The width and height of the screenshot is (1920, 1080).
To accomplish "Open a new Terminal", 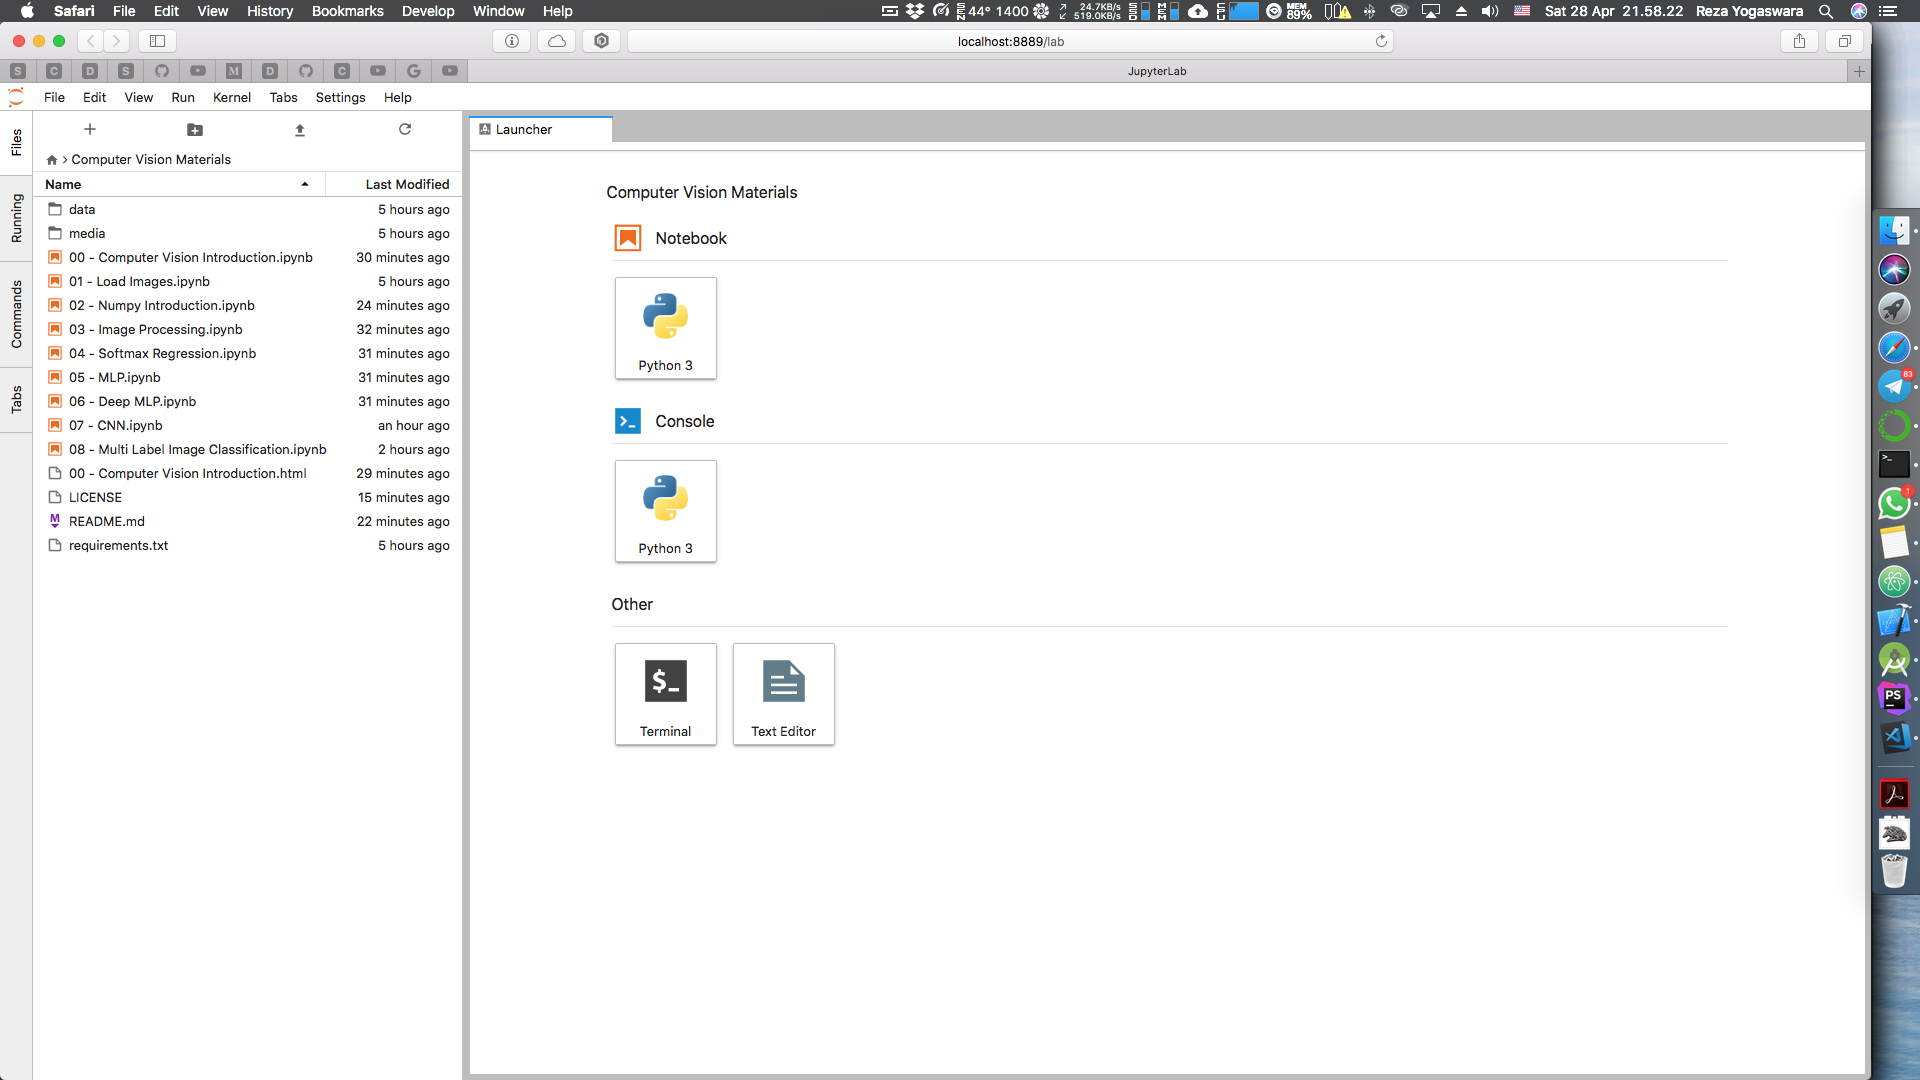I will 665,694.
